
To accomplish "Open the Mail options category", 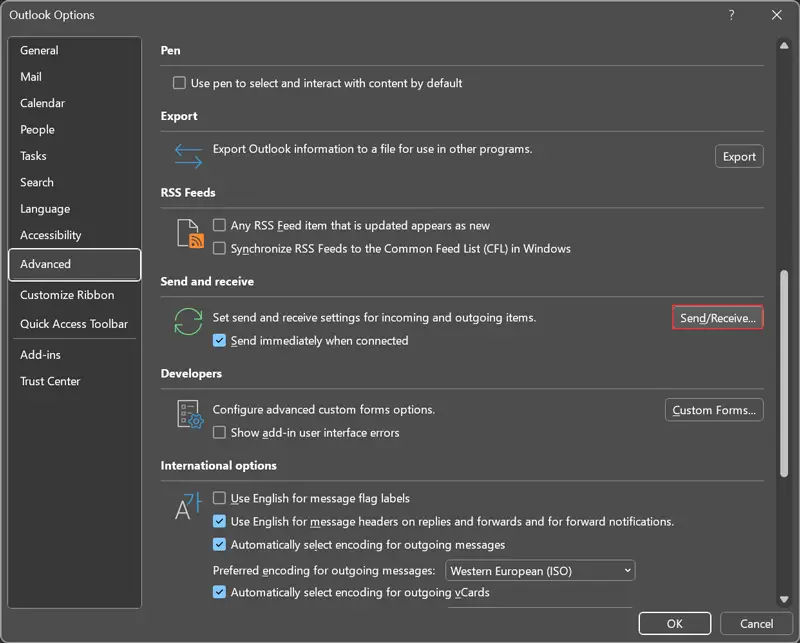I will point(31,77).
